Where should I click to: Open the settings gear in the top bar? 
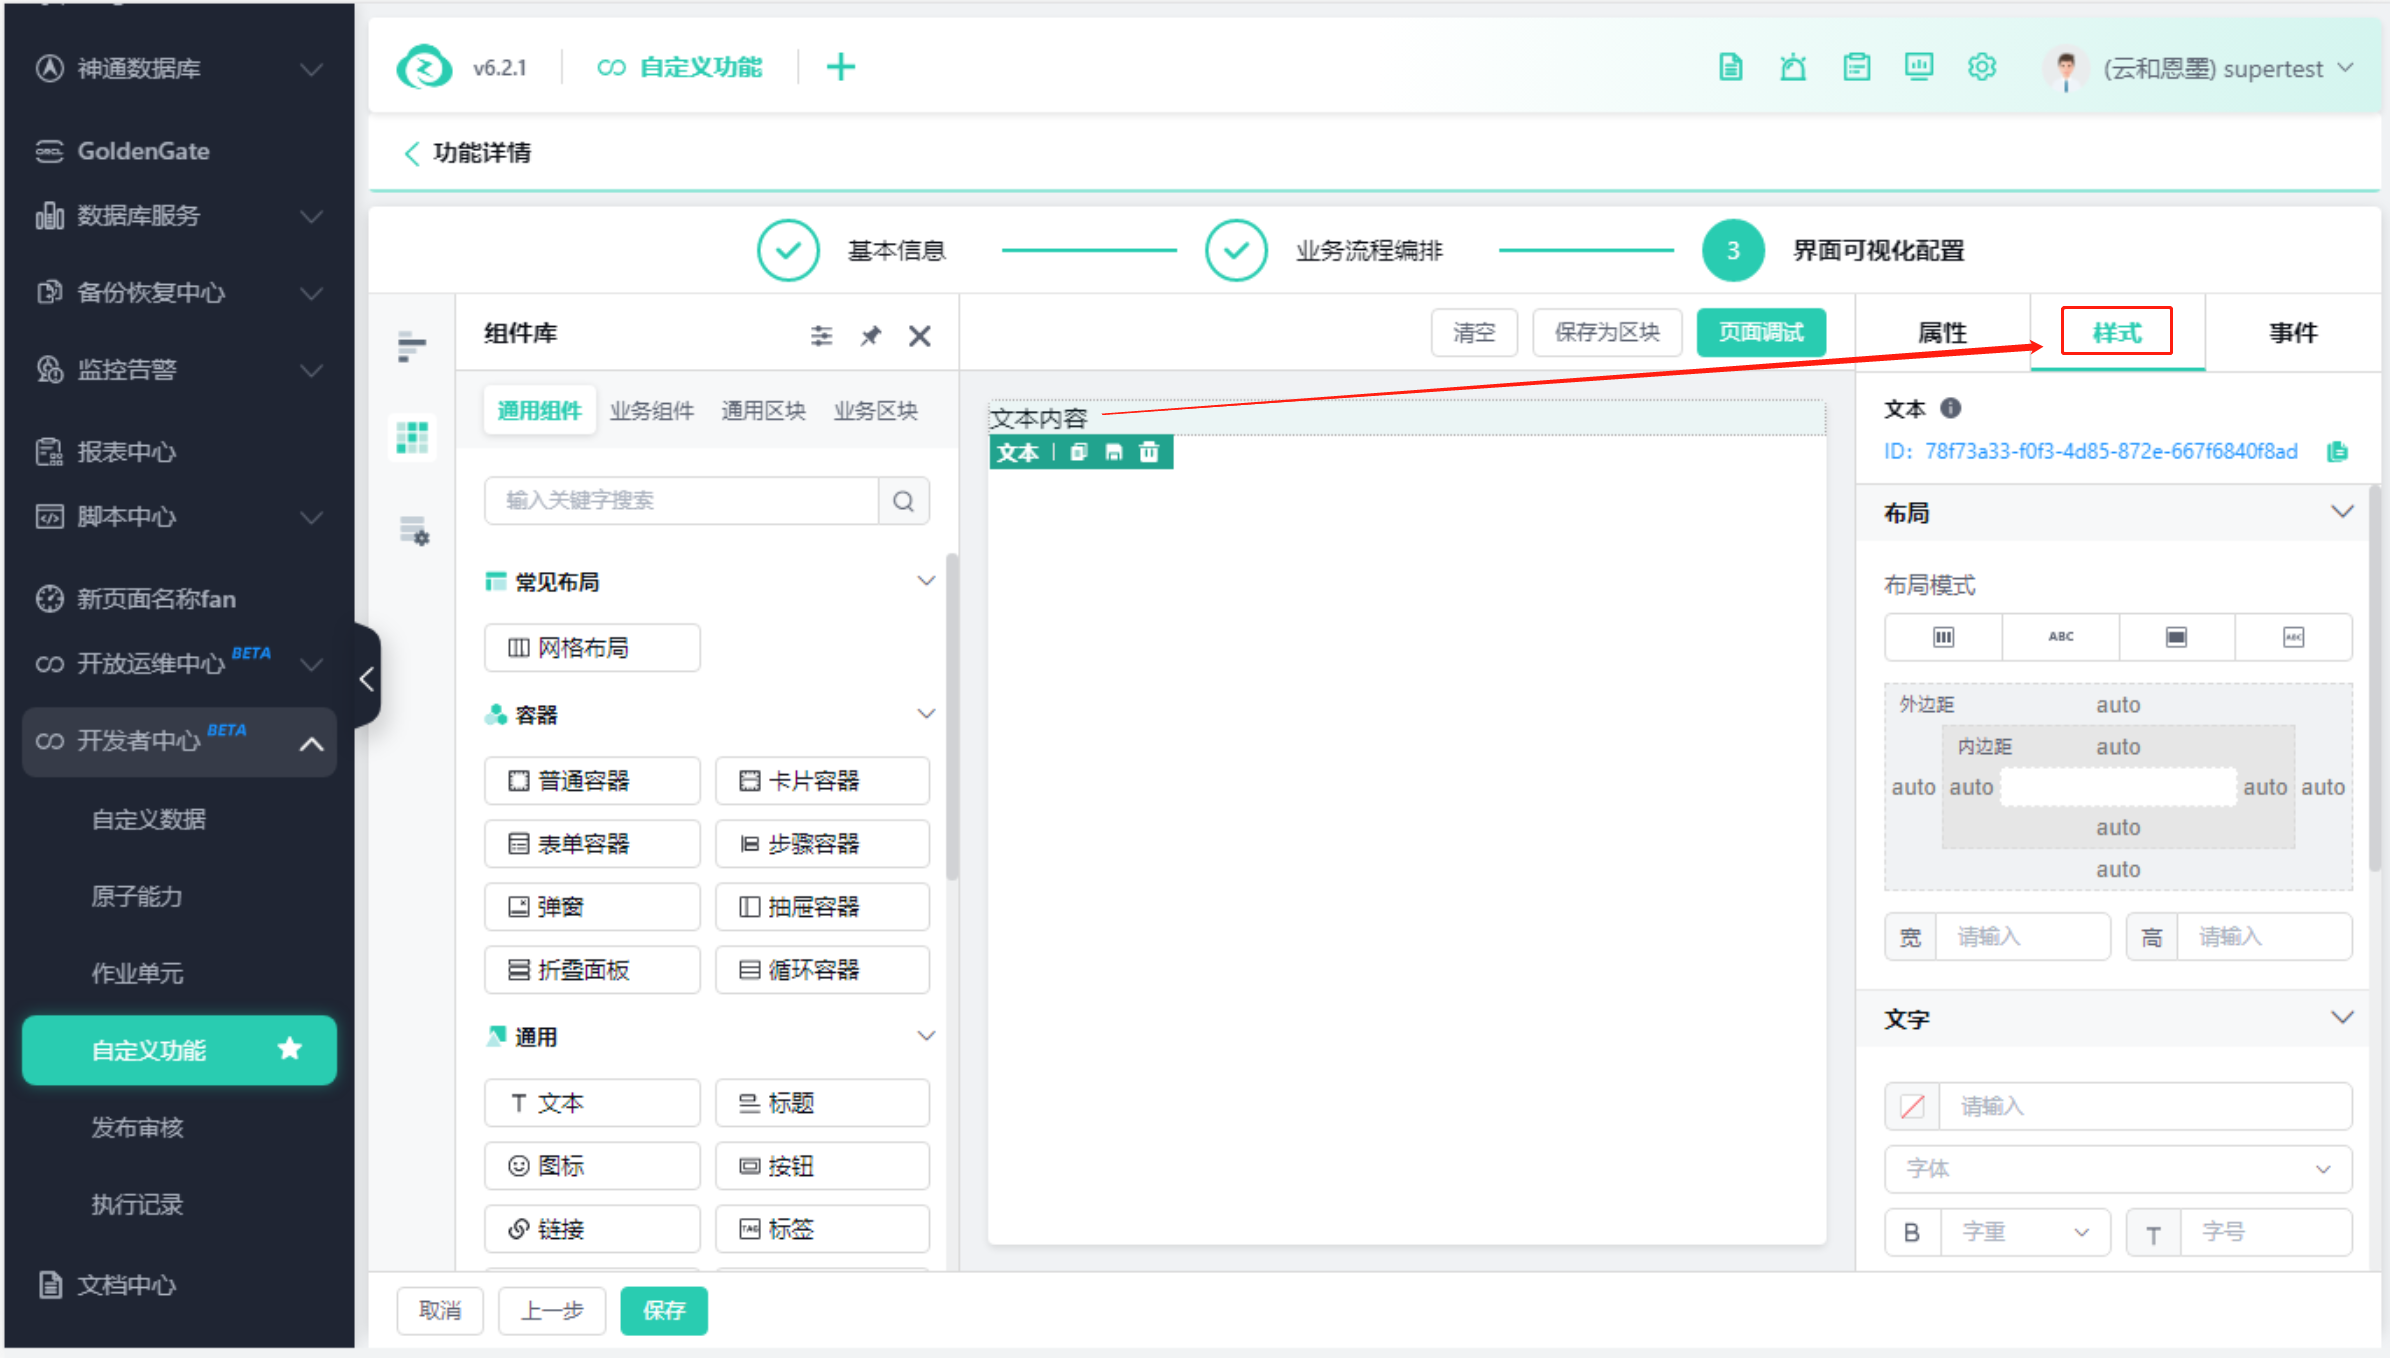[1981, 68]
